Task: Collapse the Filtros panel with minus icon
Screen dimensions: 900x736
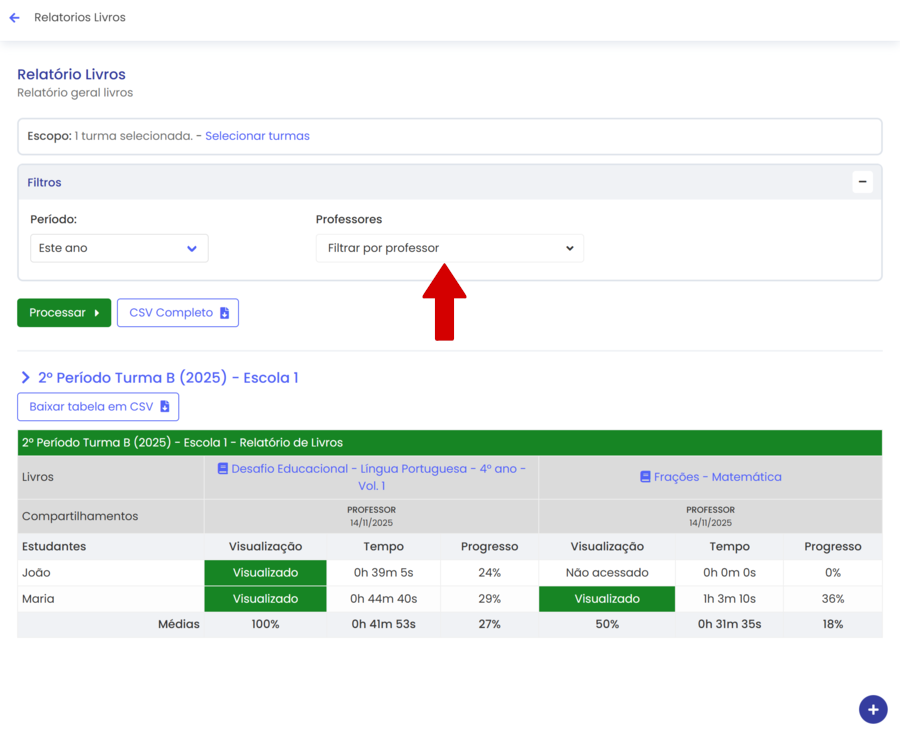Action: click(x=862, y=183)
